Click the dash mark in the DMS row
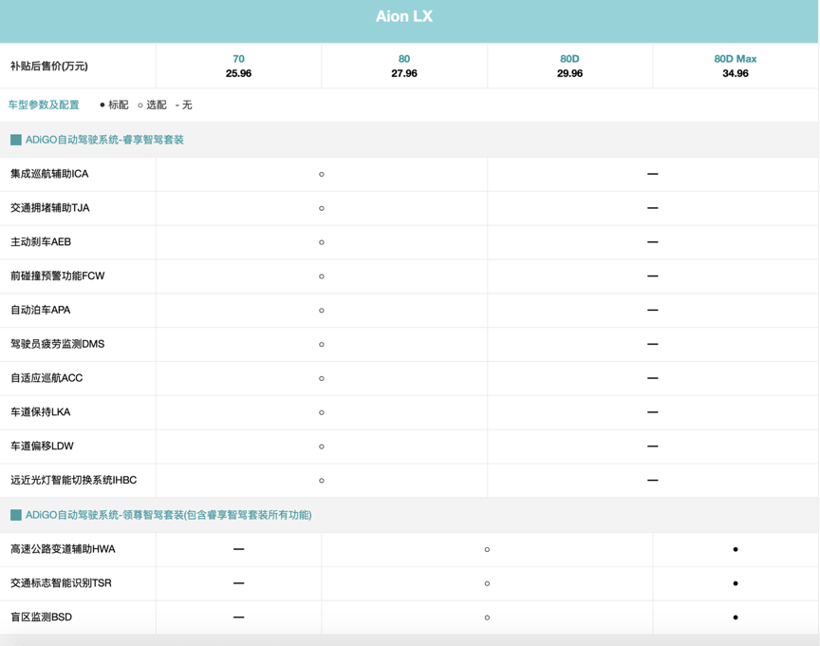The height and width of the screenshot is (646, 820). pyautogui.click(x=653, y=344)
